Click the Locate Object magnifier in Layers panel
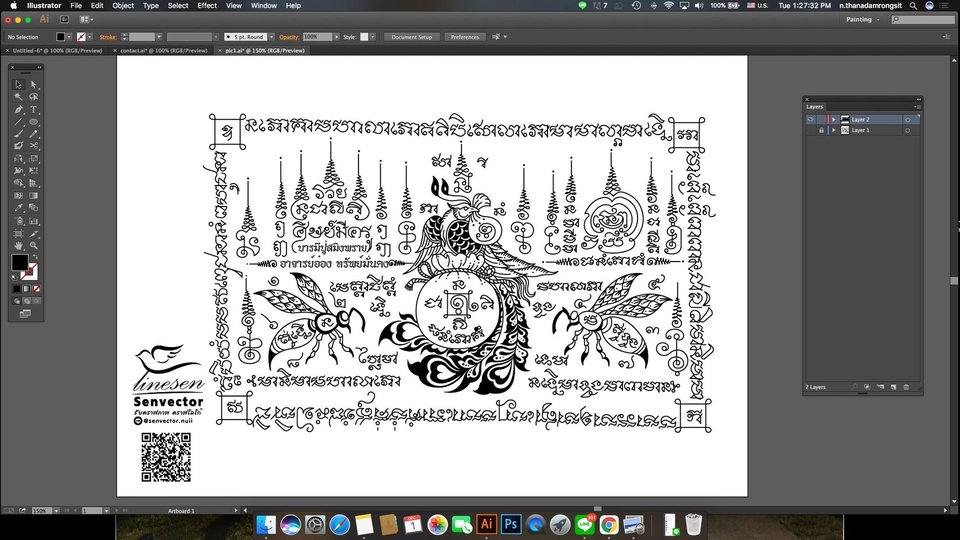 tap(855, 387)
